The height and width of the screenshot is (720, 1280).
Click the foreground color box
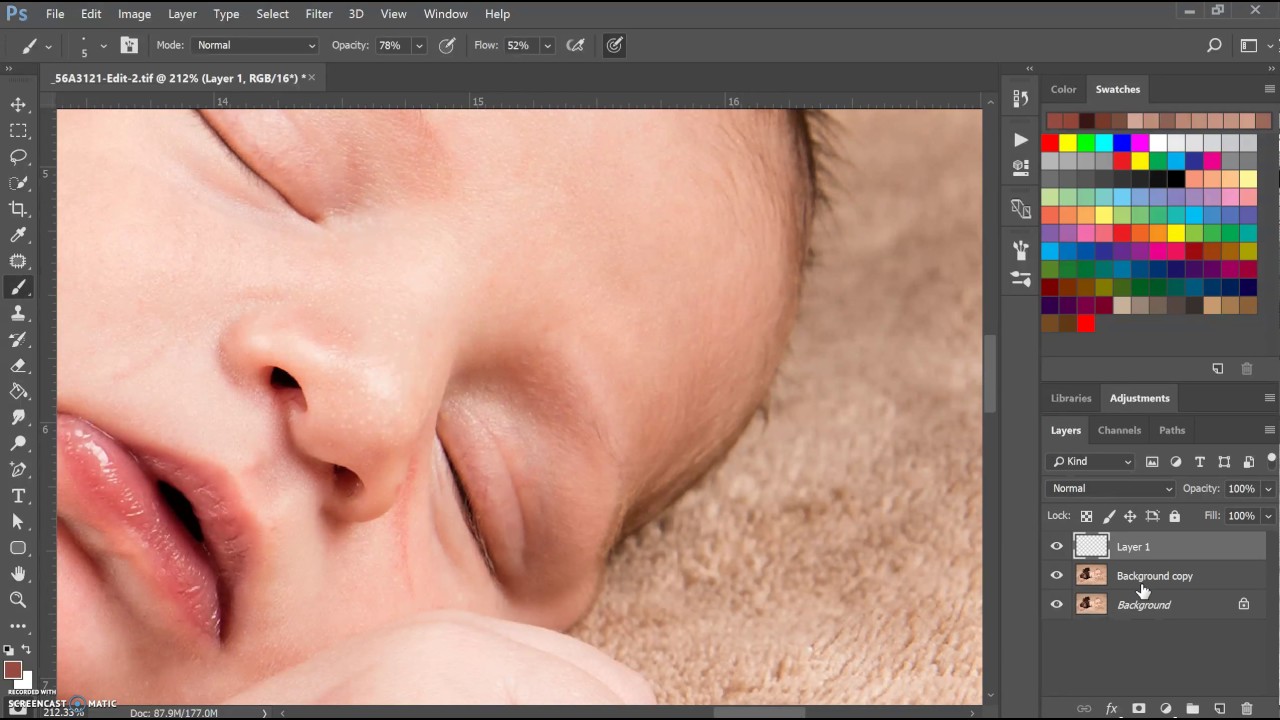click(x=12, y=671)
